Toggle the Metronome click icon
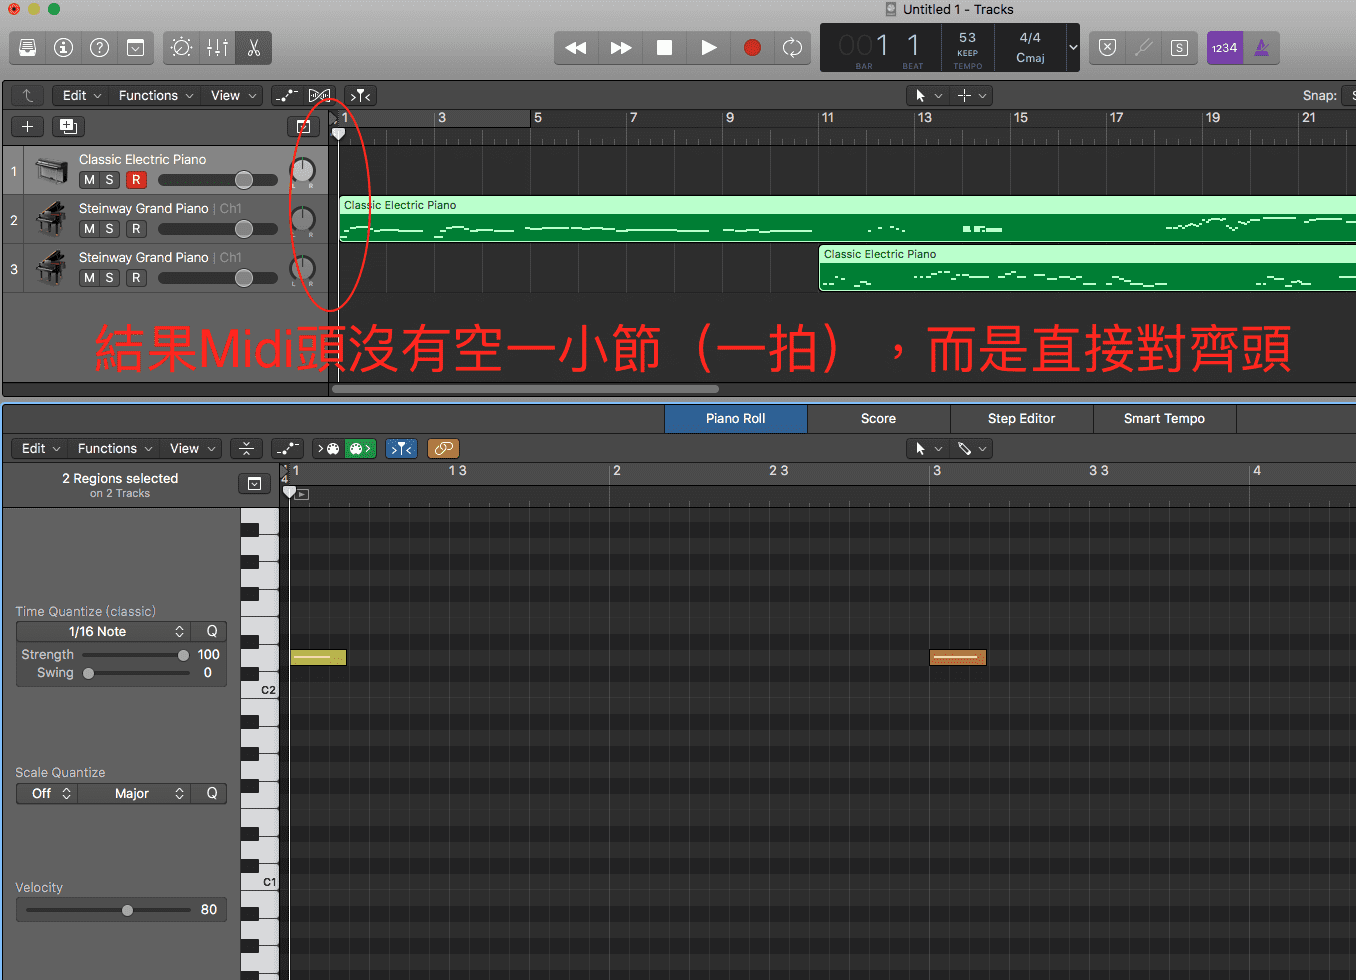This screenshot has height=980, width=1356. [x=1261, y=47]
